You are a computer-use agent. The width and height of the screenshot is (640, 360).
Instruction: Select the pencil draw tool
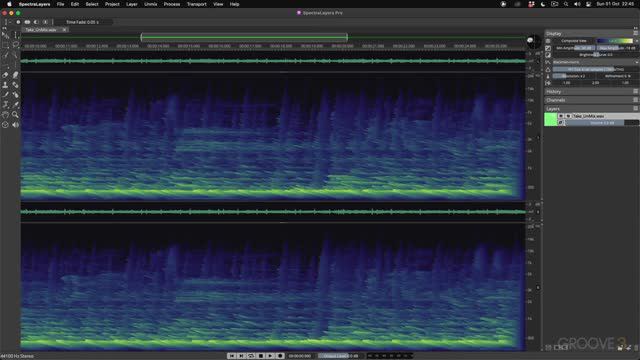point(5,95)
